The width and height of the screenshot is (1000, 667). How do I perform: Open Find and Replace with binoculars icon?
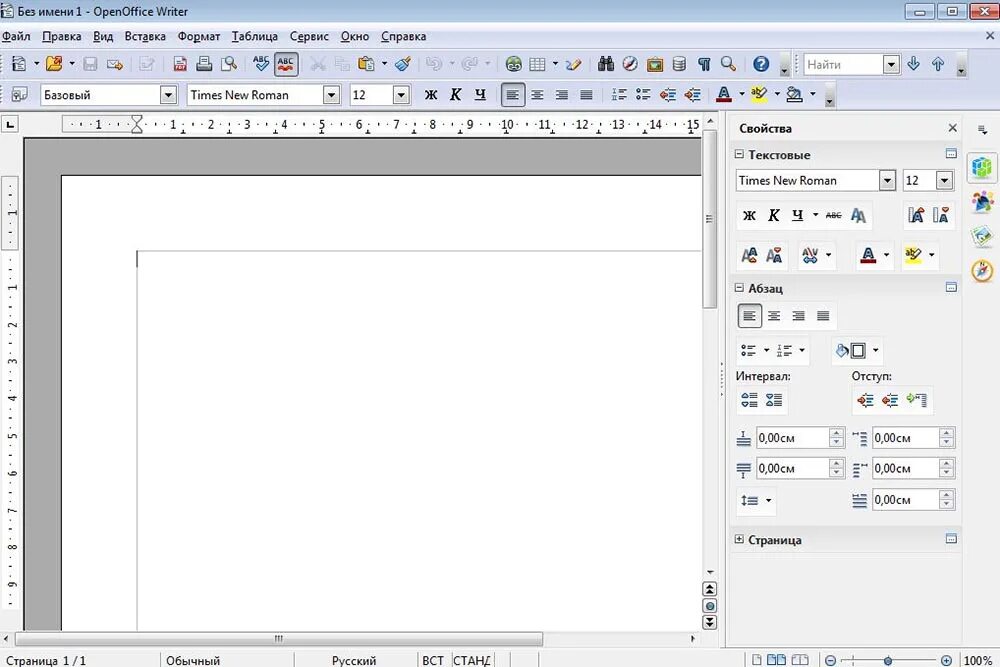click(x=605, y=63)
